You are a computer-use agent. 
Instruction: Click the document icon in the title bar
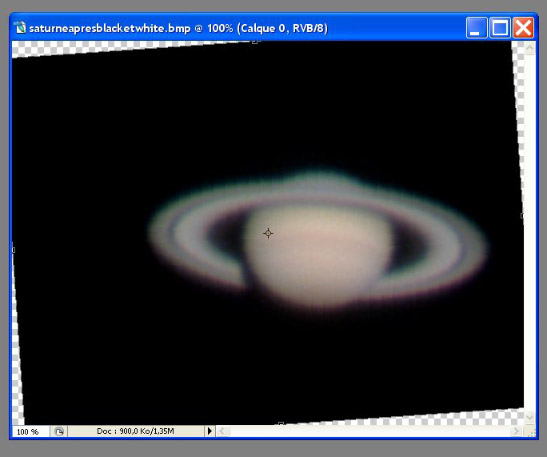pos(20,28)
